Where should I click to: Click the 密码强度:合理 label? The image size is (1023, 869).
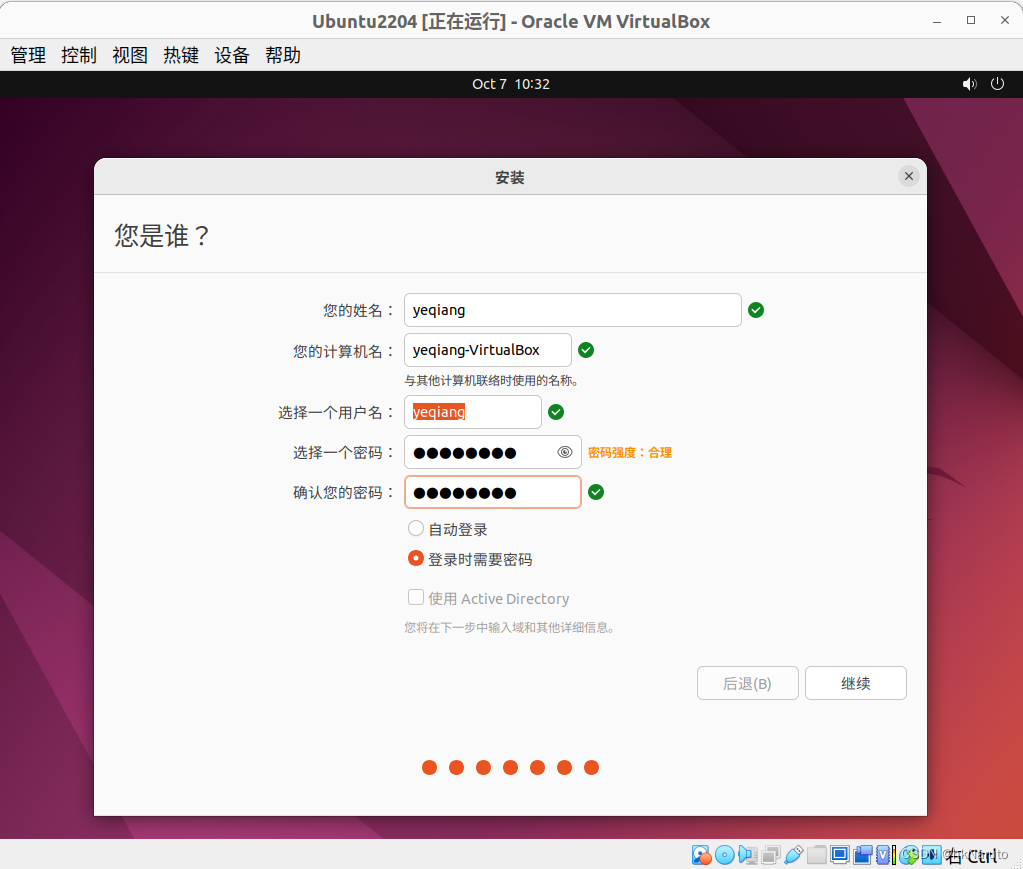click(630, 453)
